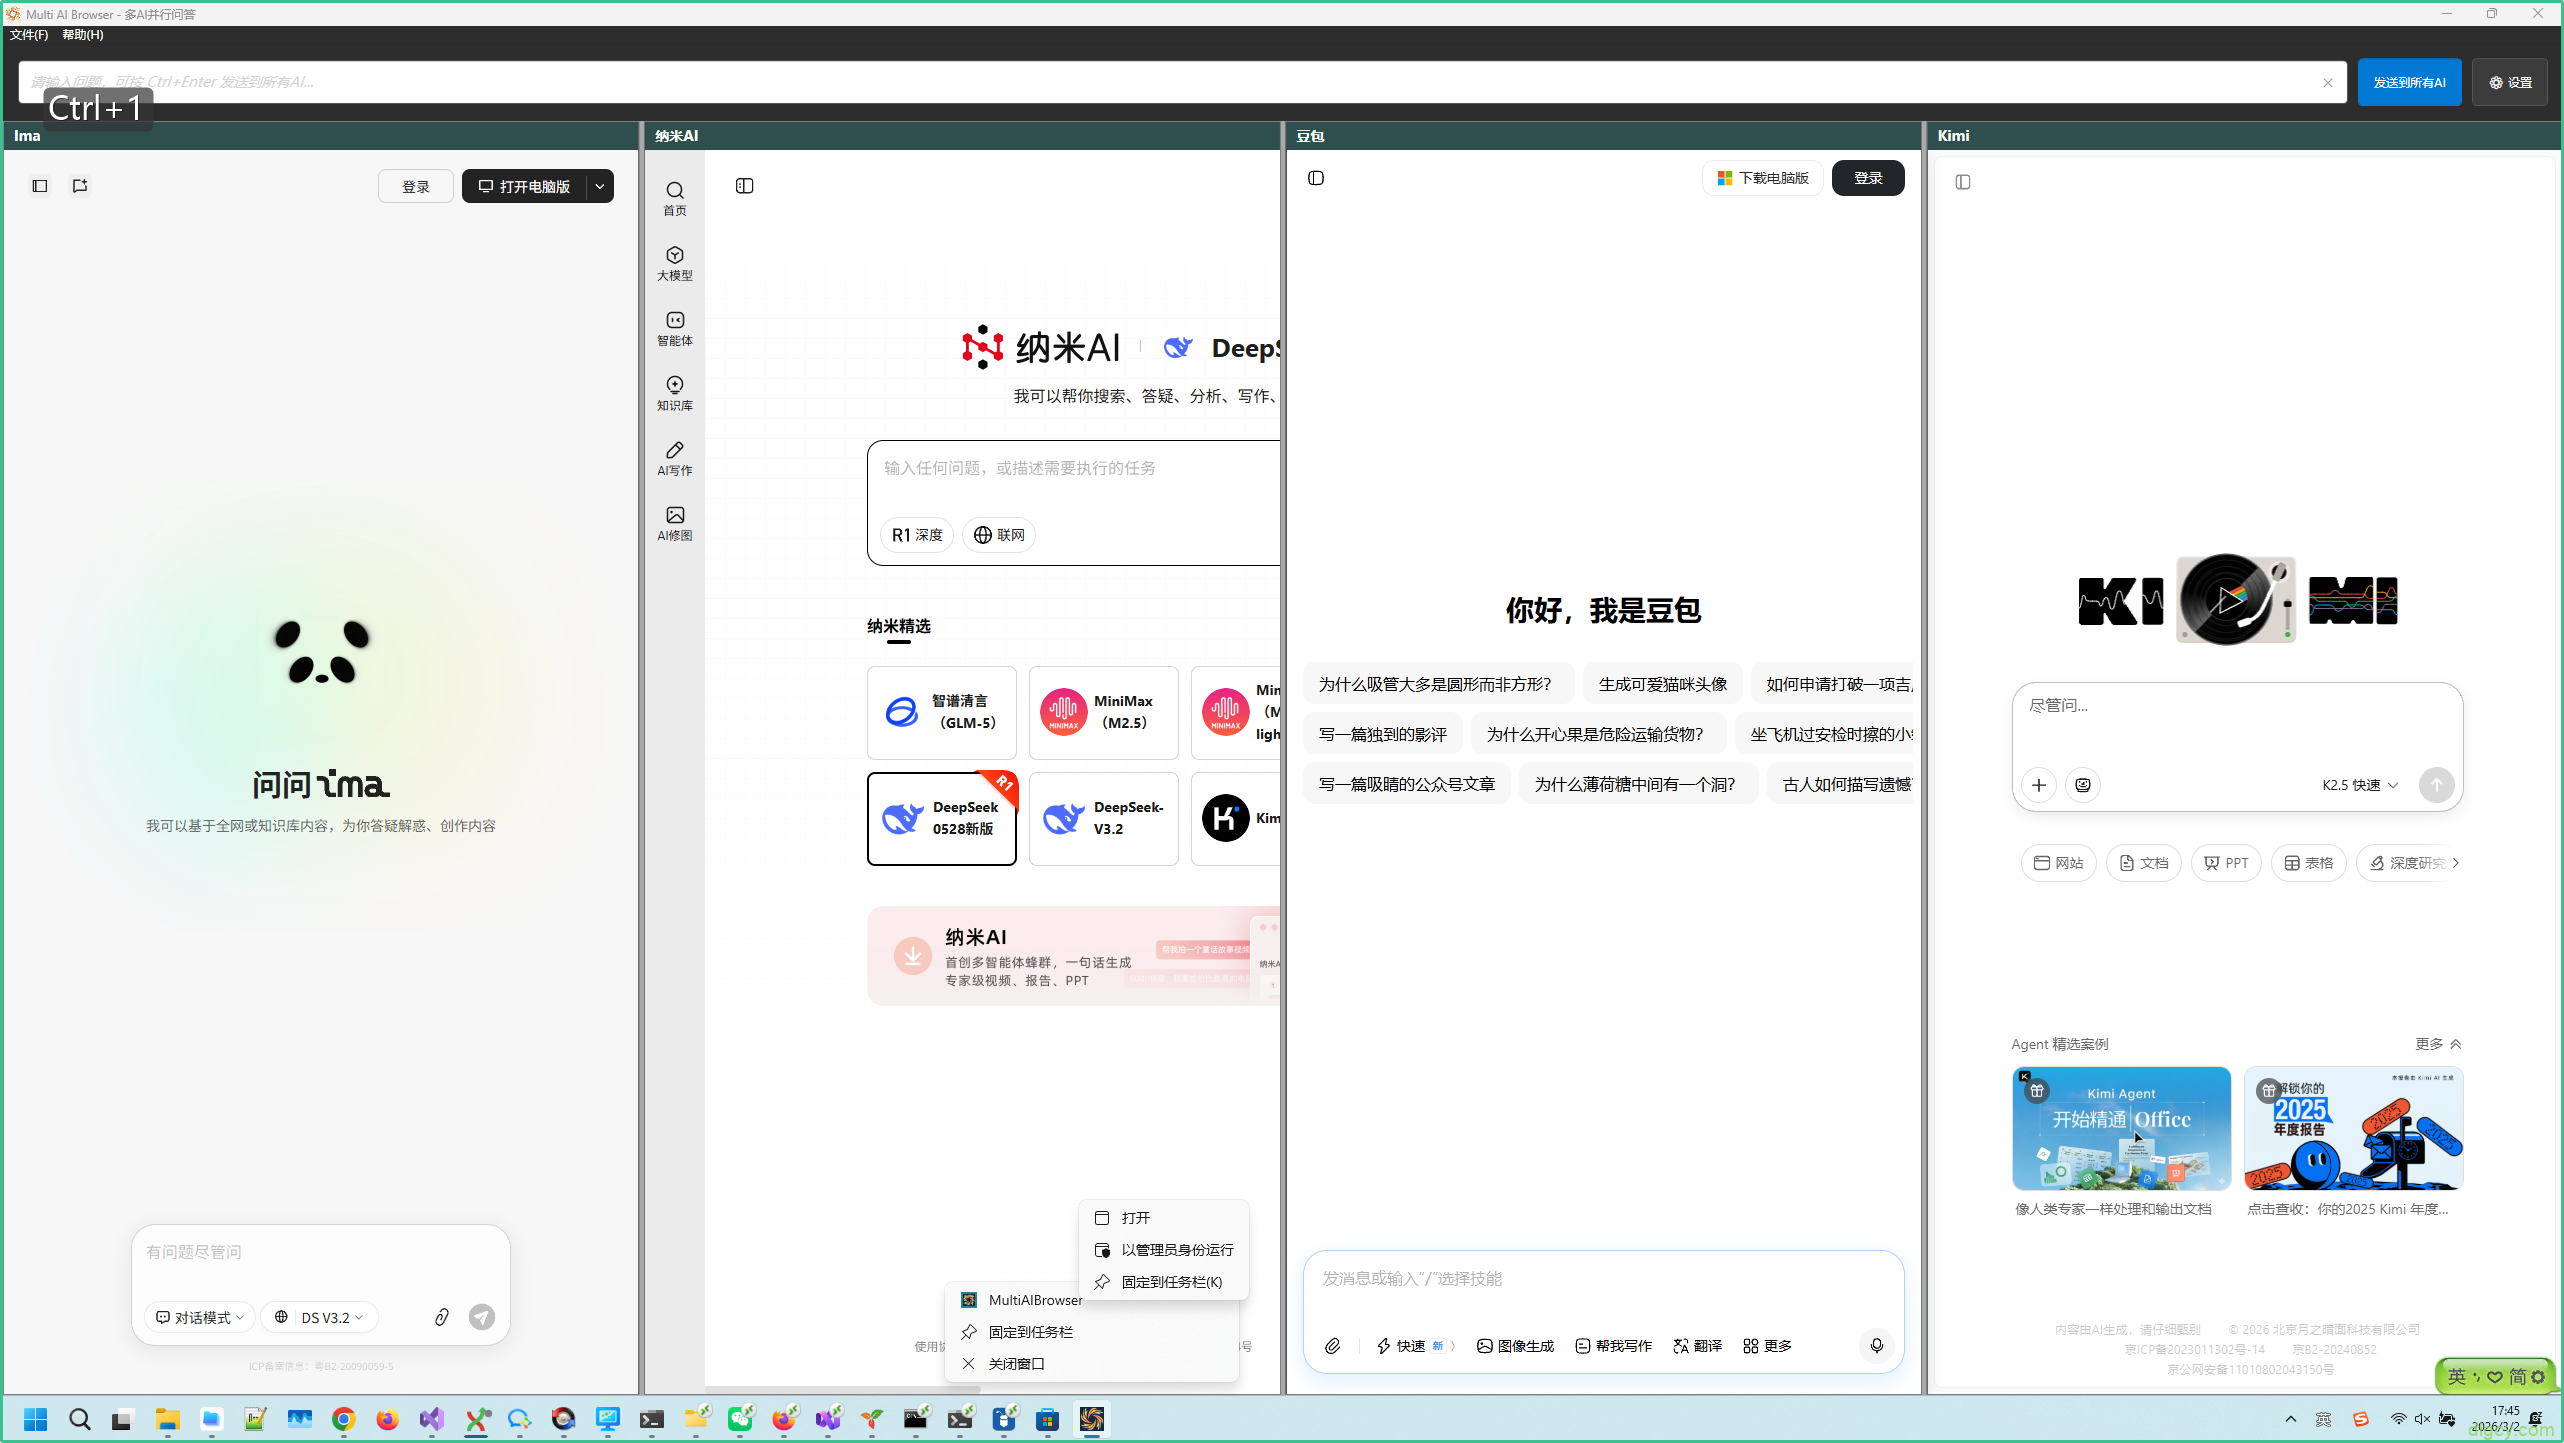
Task: Click the plus icon in Kimi input box
Action: pos(2039,785)
